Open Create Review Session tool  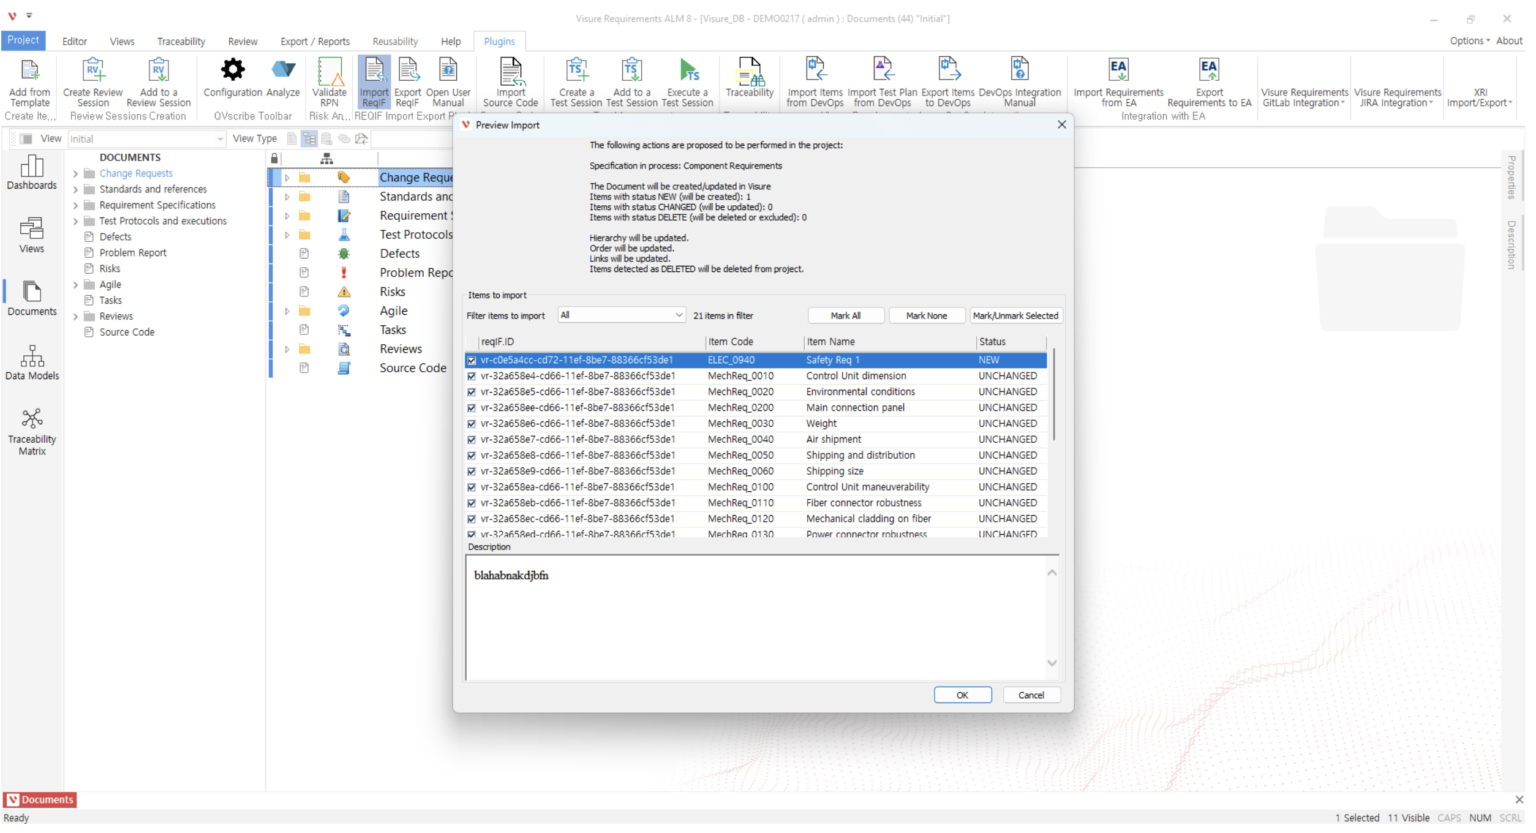click(93, 83)
